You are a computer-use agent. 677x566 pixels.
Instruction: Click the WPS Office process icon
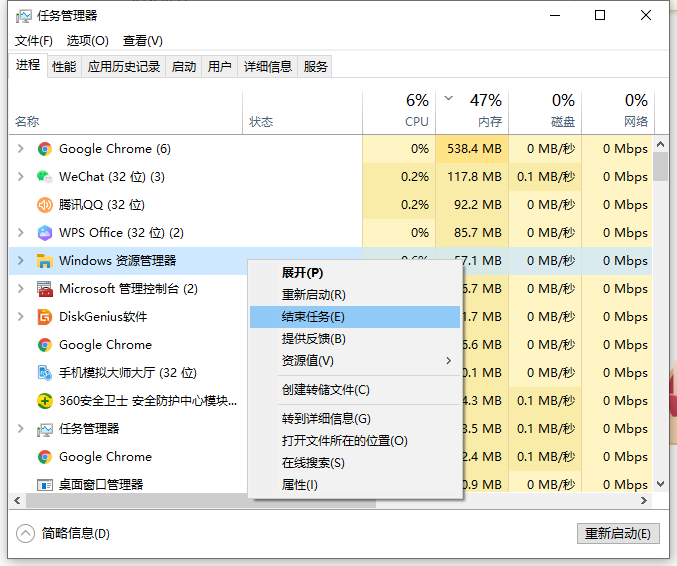click(44, 233)
